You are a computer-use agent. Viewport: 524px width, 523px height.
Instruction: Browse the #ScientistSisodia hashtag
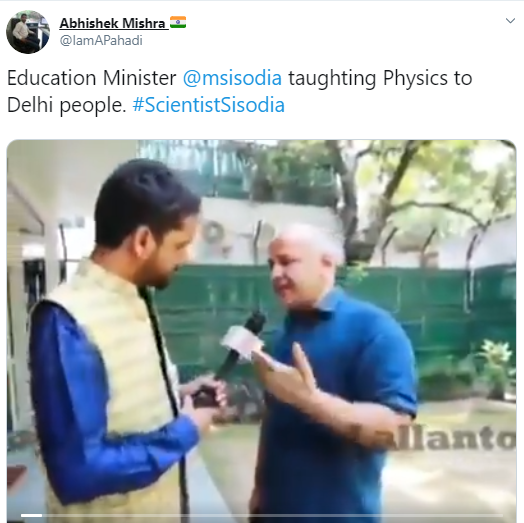209,105
